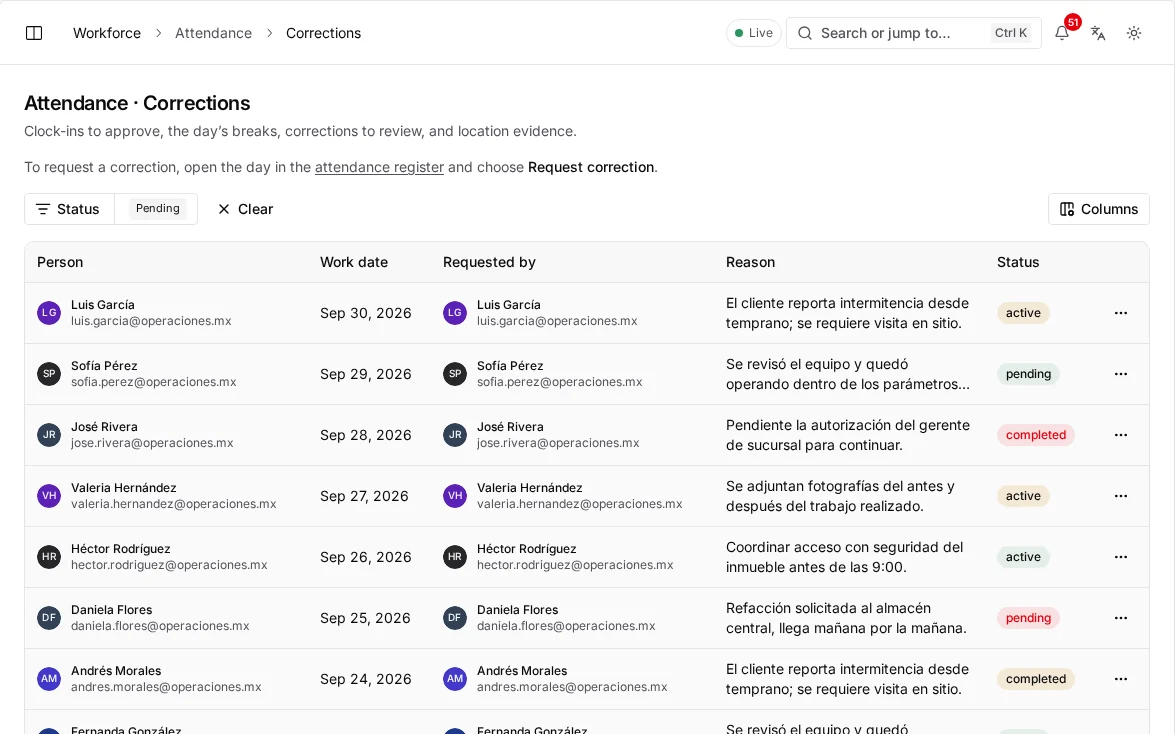The image size is (1175, 734).
Task: Click Luis García's avatar in Person column
Action: (x=49, y=313)
